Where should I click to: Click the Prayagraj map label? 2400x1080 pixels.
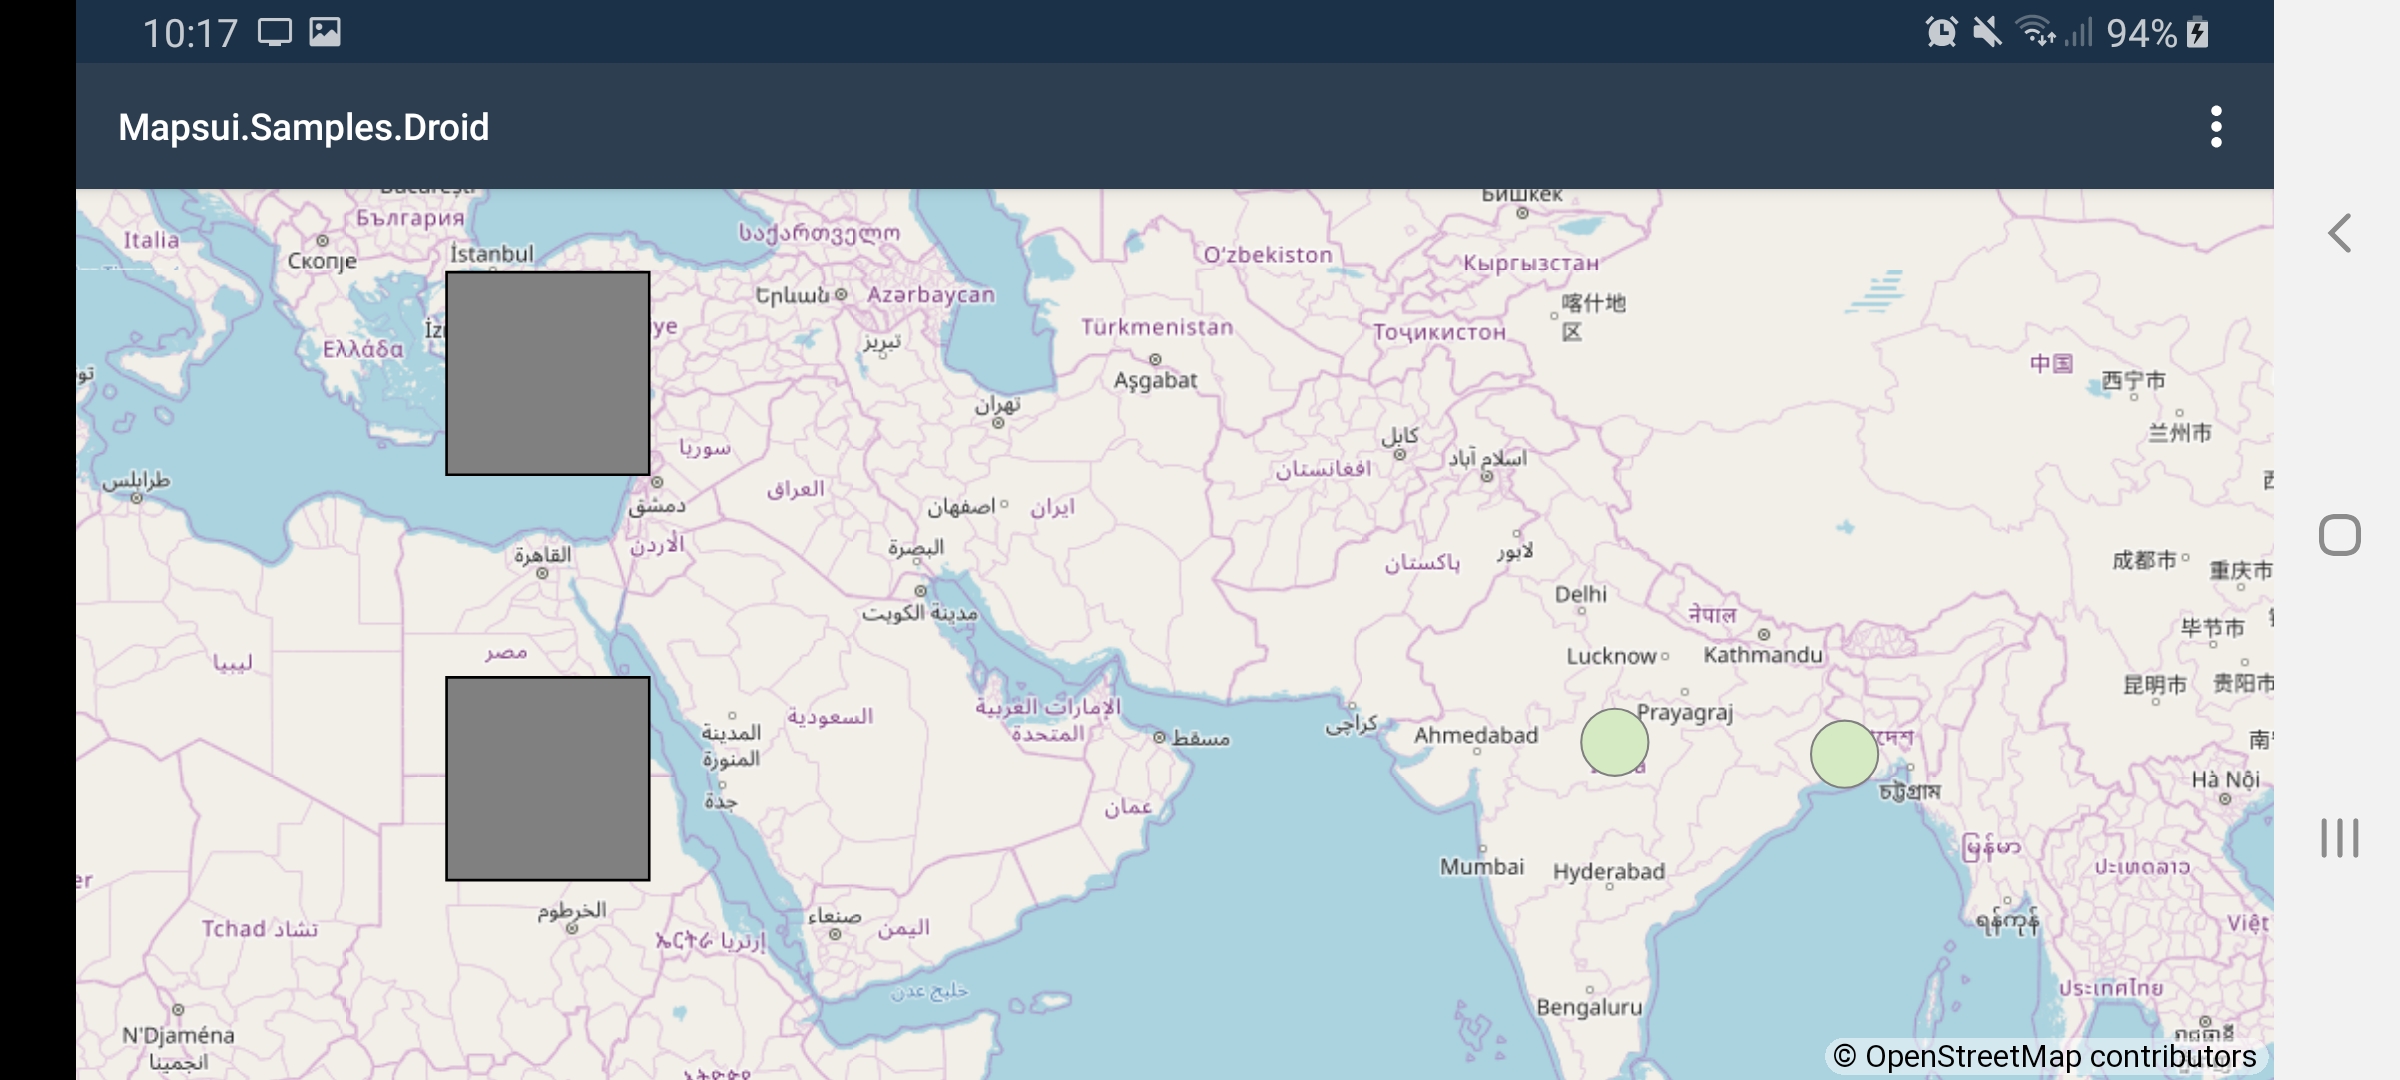coord(1685,713)
